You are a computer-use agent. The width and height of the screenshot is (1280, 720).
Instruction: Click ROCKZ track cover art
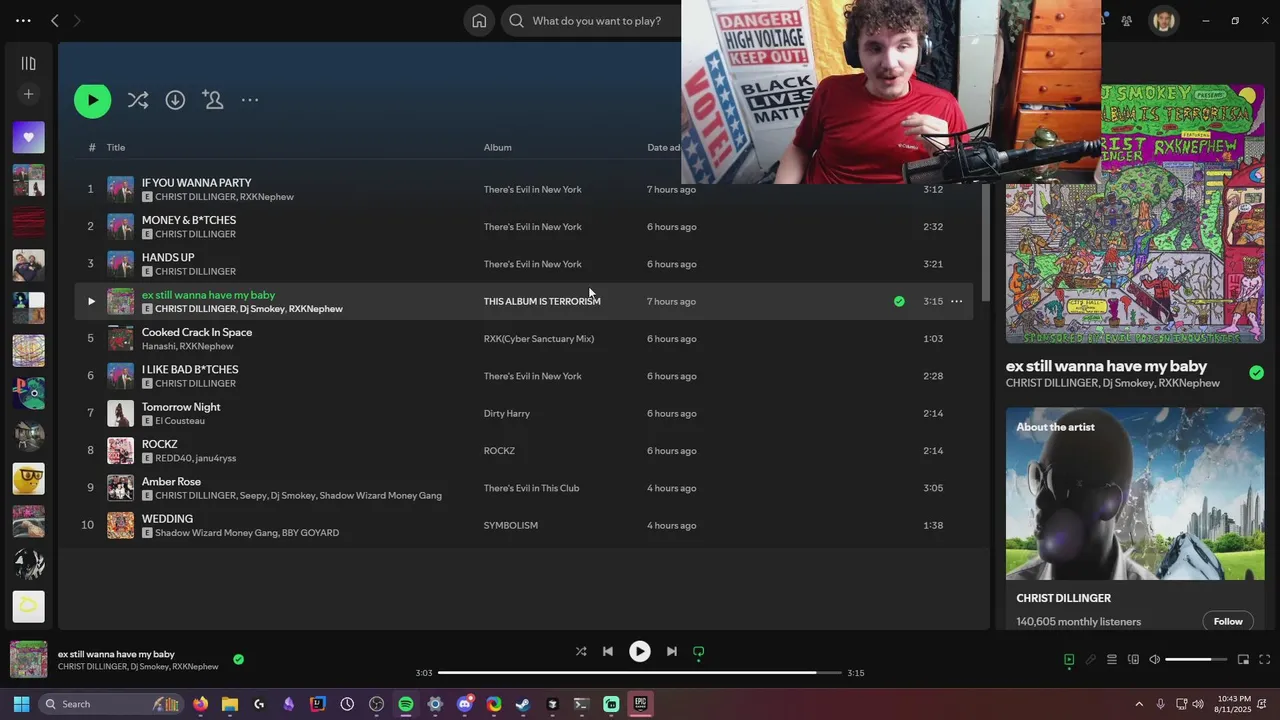click(120, 451)
